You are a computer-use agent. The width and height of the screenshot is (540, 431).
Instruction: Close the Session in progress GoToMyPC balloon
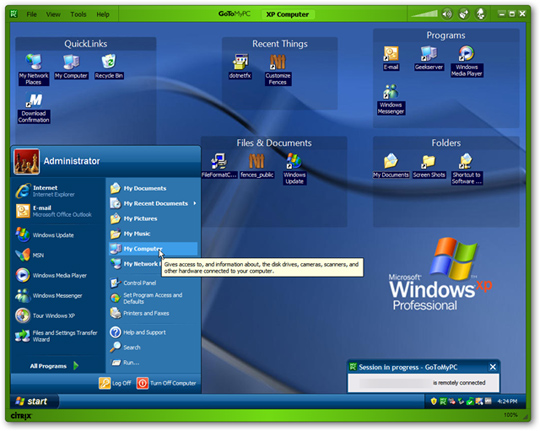point(493,367)
